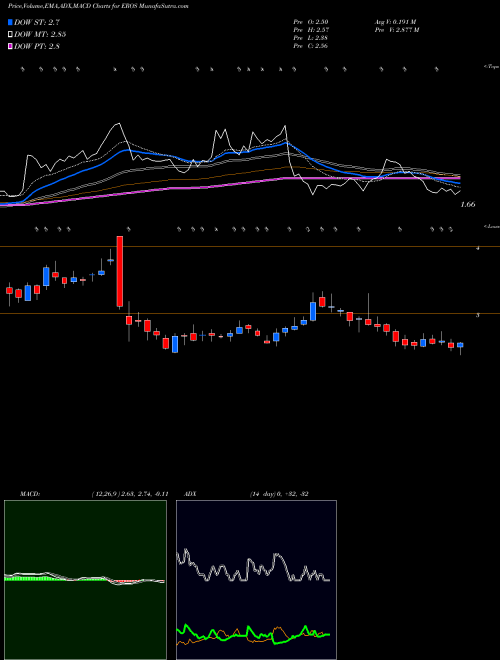This screenshot has height=660, width=500.
Task: Click the last blue candlestick on the right
Action: pos(460,345)
